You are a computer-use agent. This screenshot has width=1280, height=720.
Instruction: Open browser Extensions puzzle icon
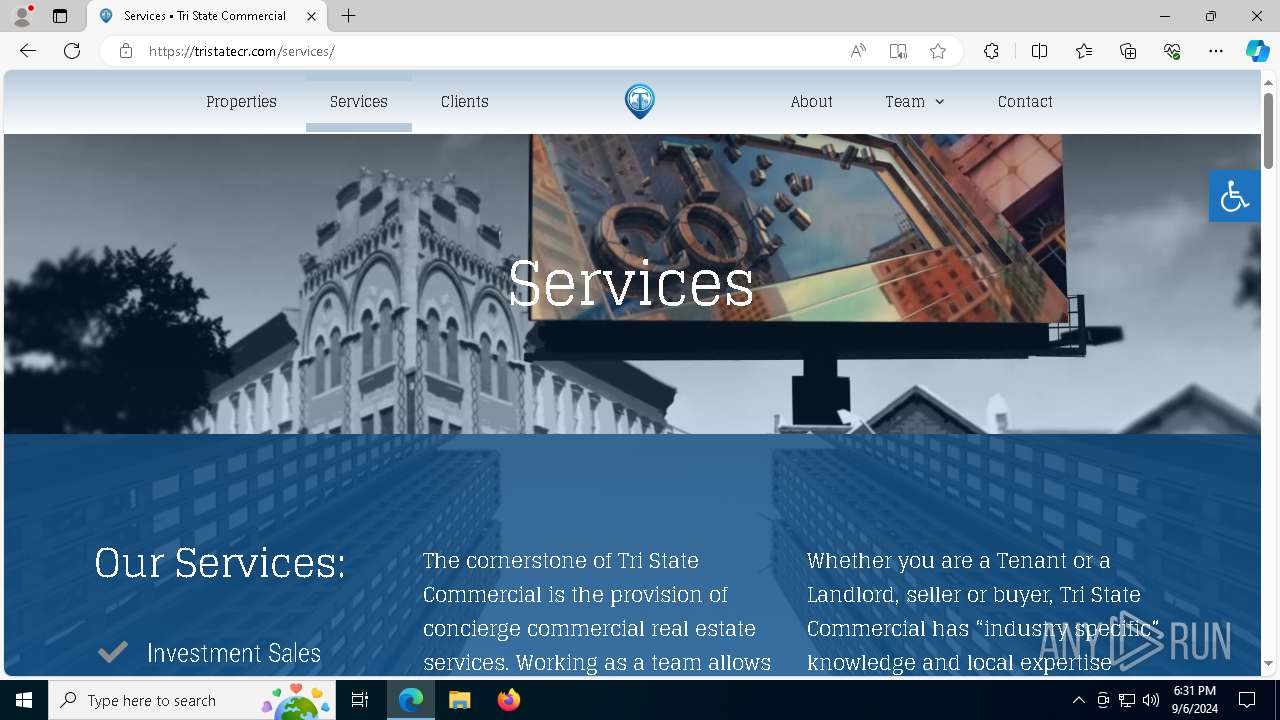(991, 51)
